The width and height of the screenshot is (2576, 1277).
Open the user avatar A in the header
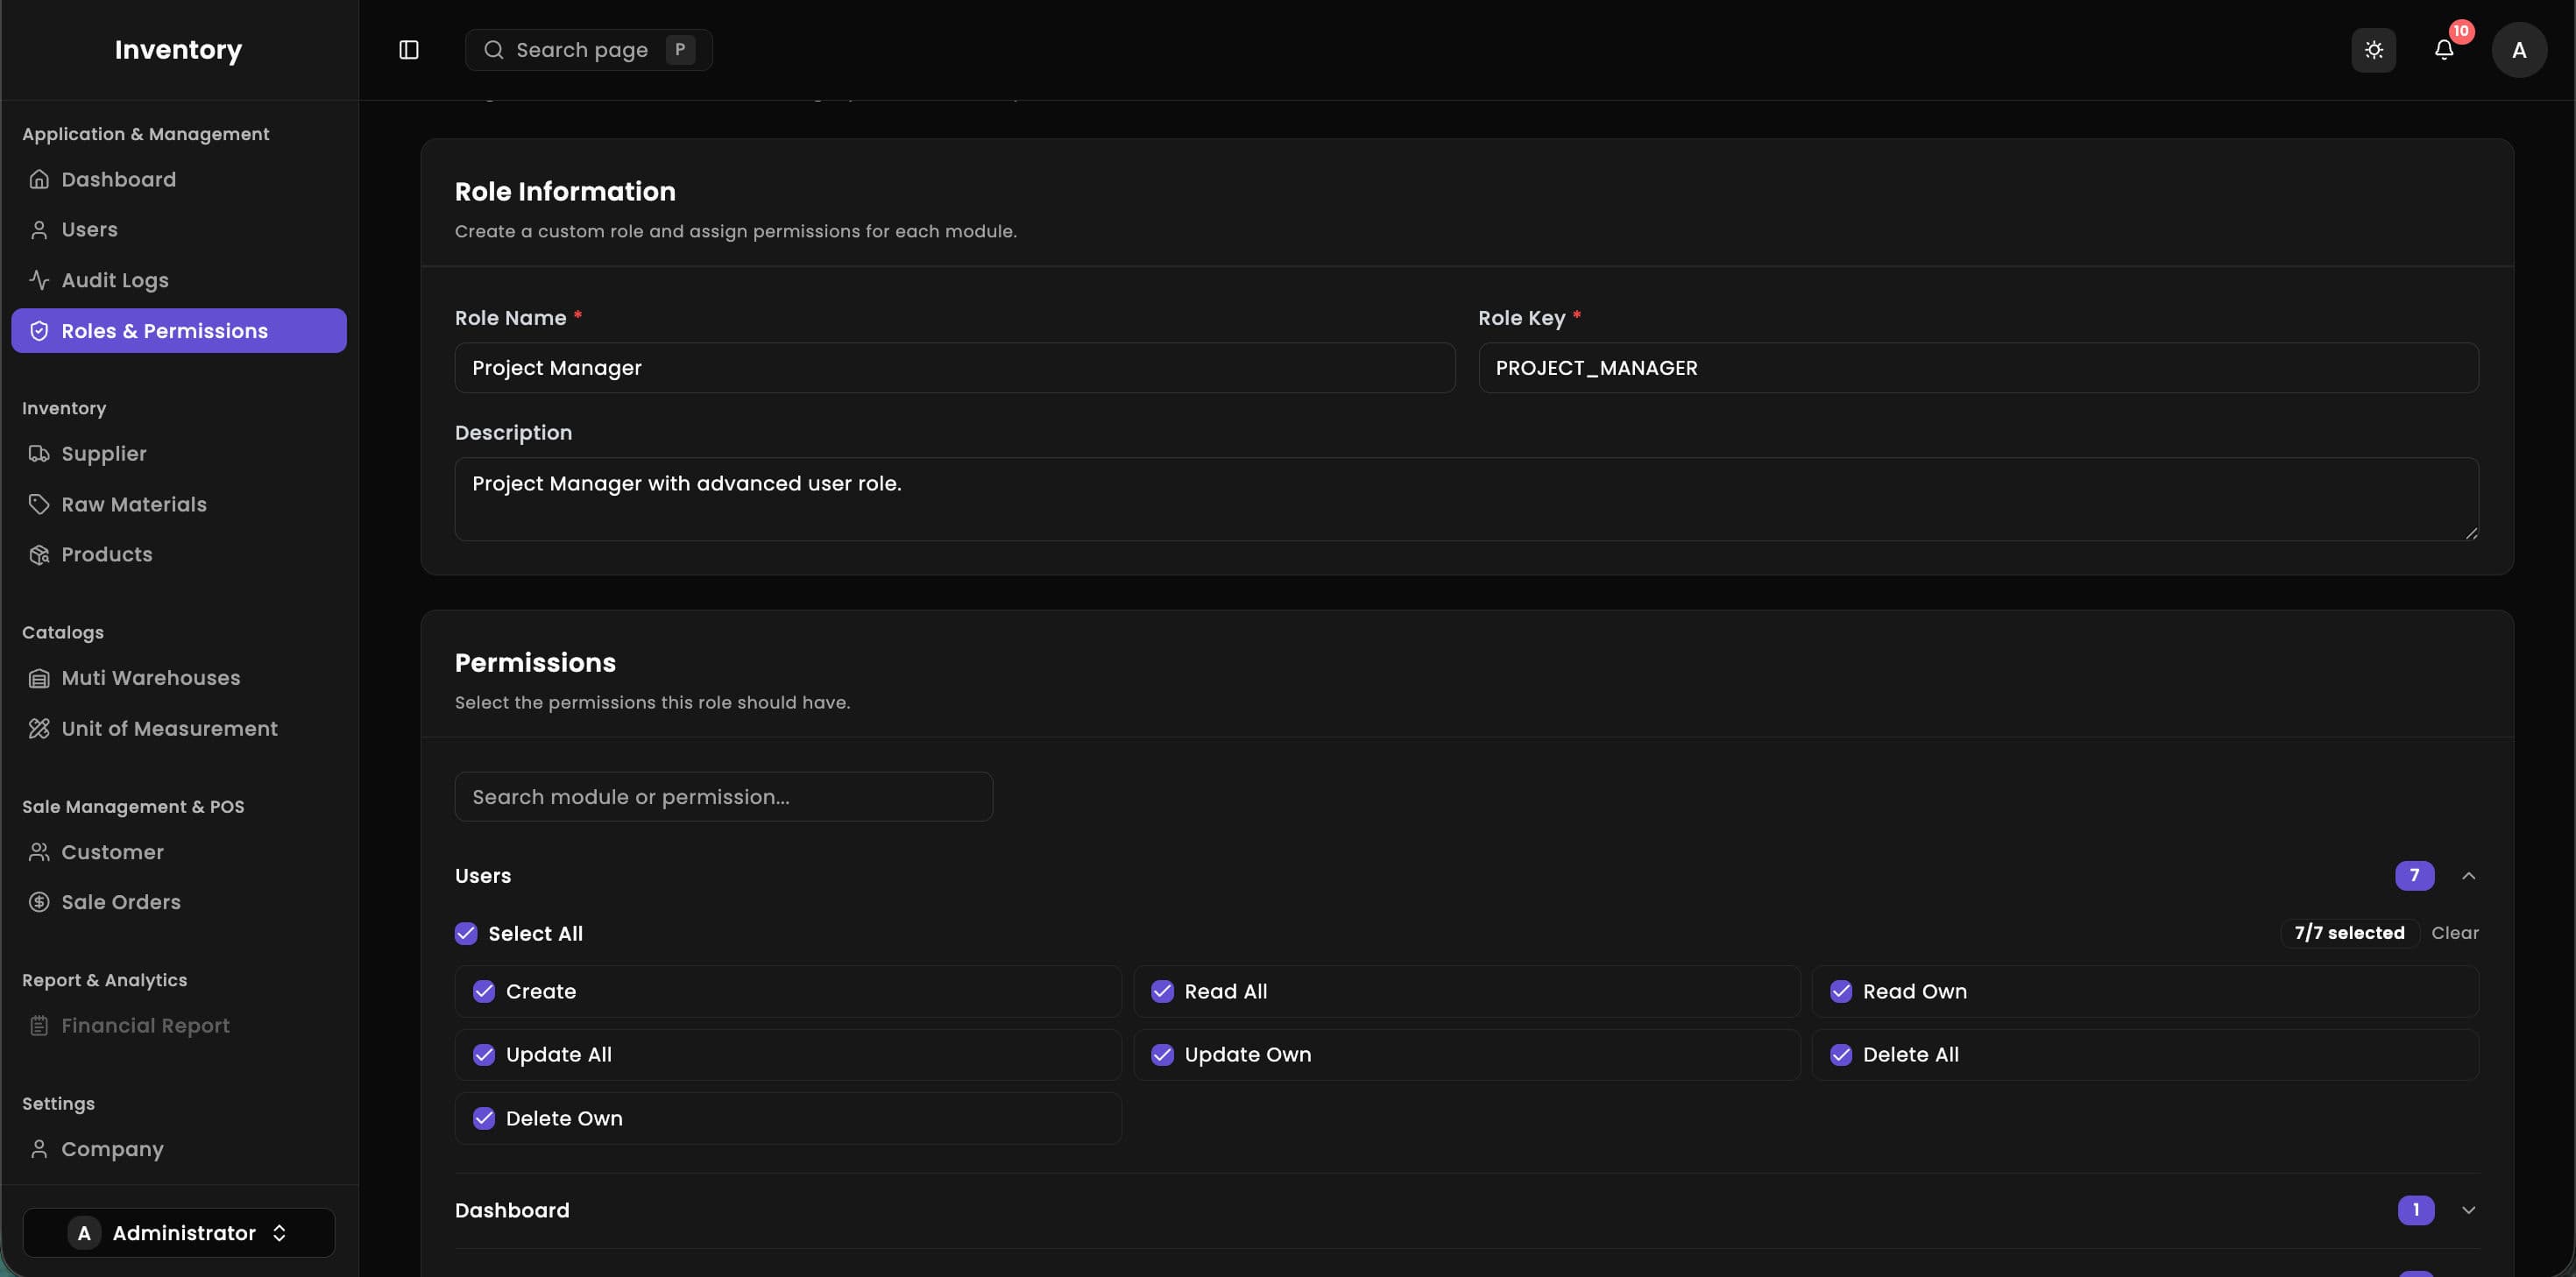(x=2519, y=50)
